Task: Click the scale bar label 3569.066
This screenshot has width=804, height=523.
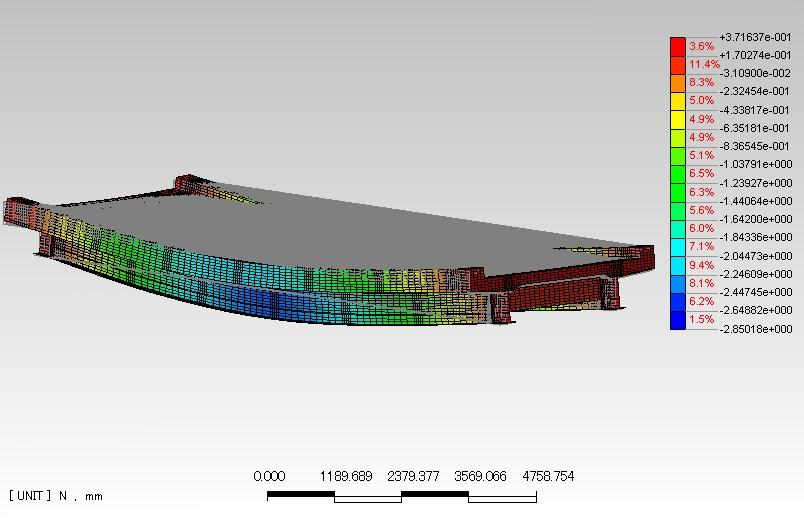Action: [480, 476]
